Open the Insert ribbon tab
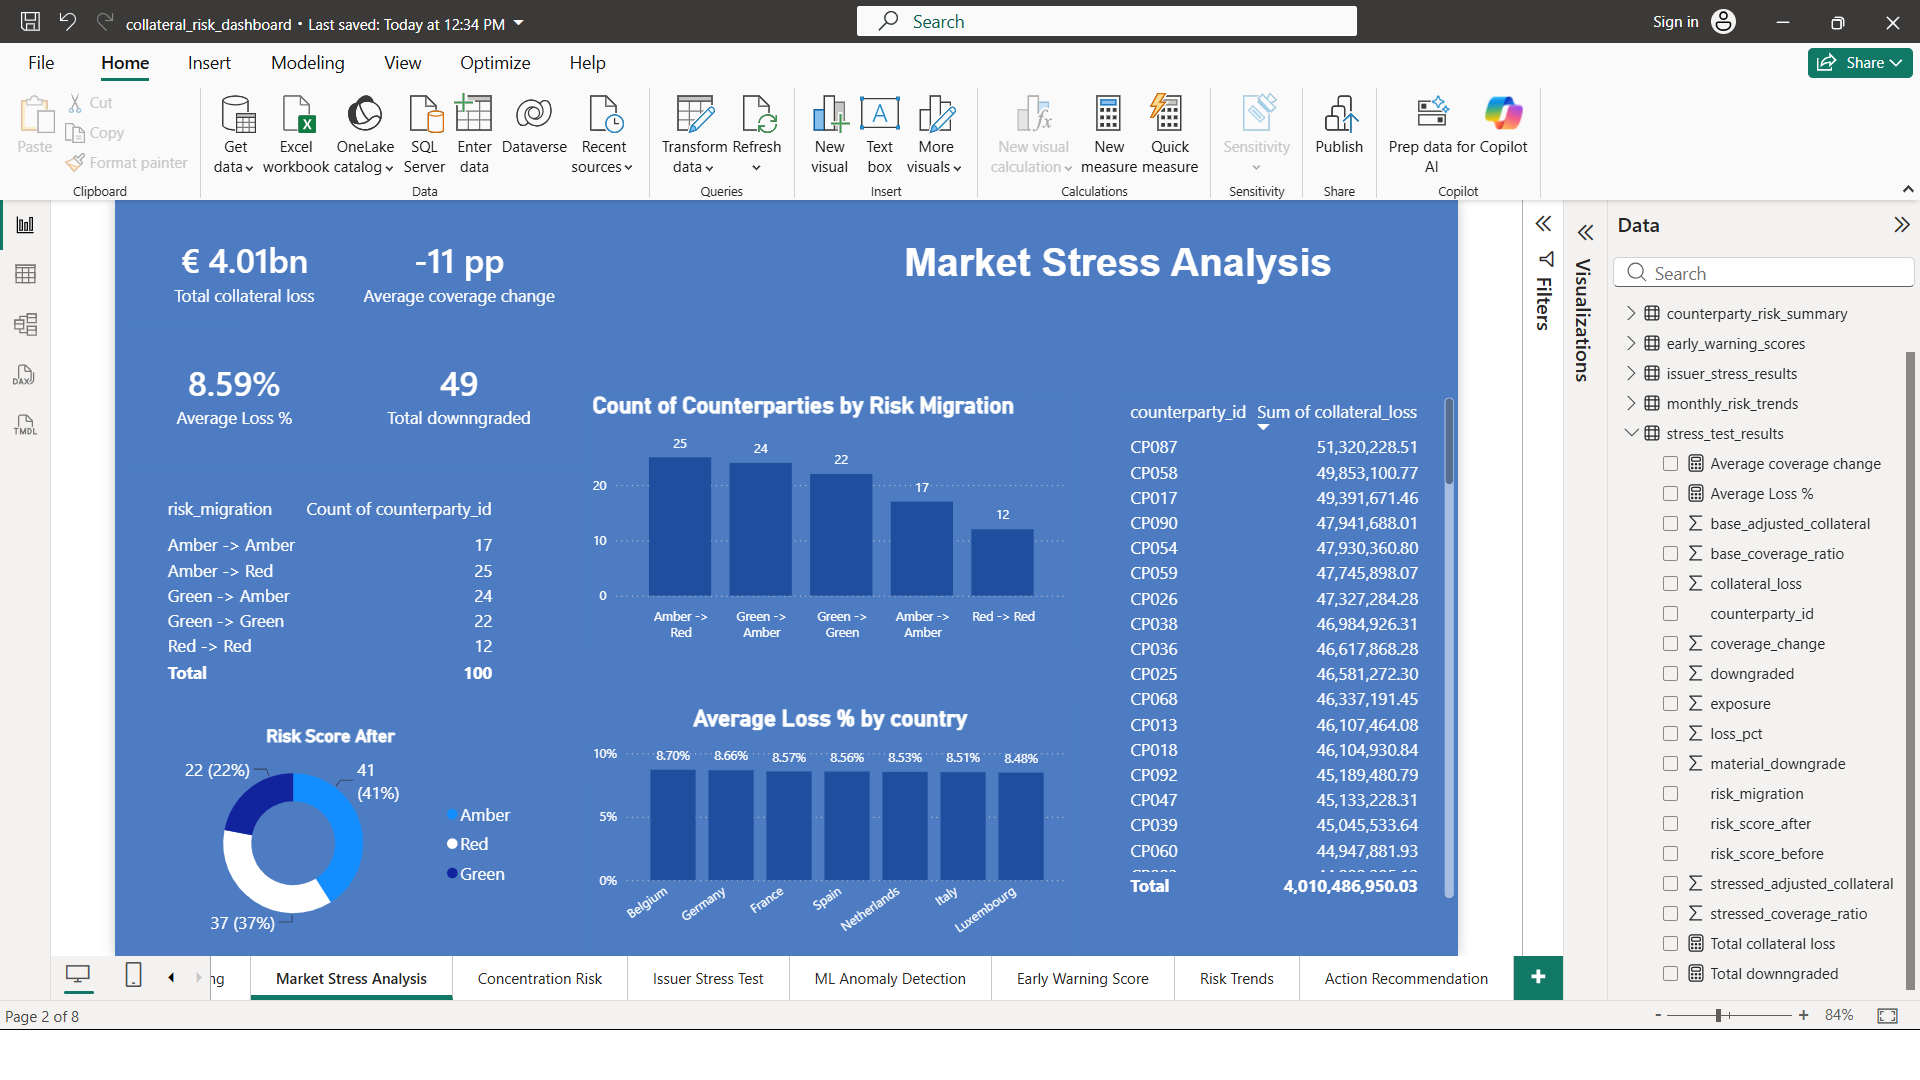Viewport: 1920px width, 1080px height. click(209, 63)
